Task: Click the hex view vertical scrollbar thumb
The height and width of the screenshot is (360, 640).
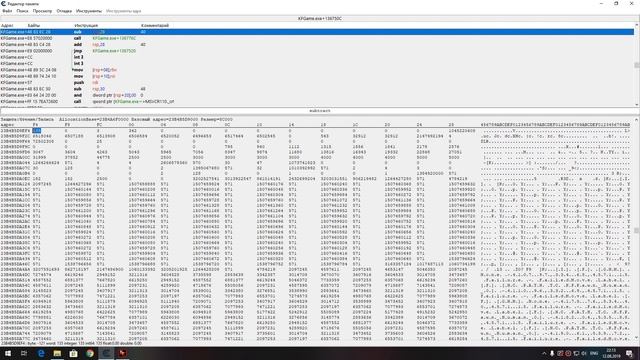Action: pyautogui.click(x=637, y=231)
